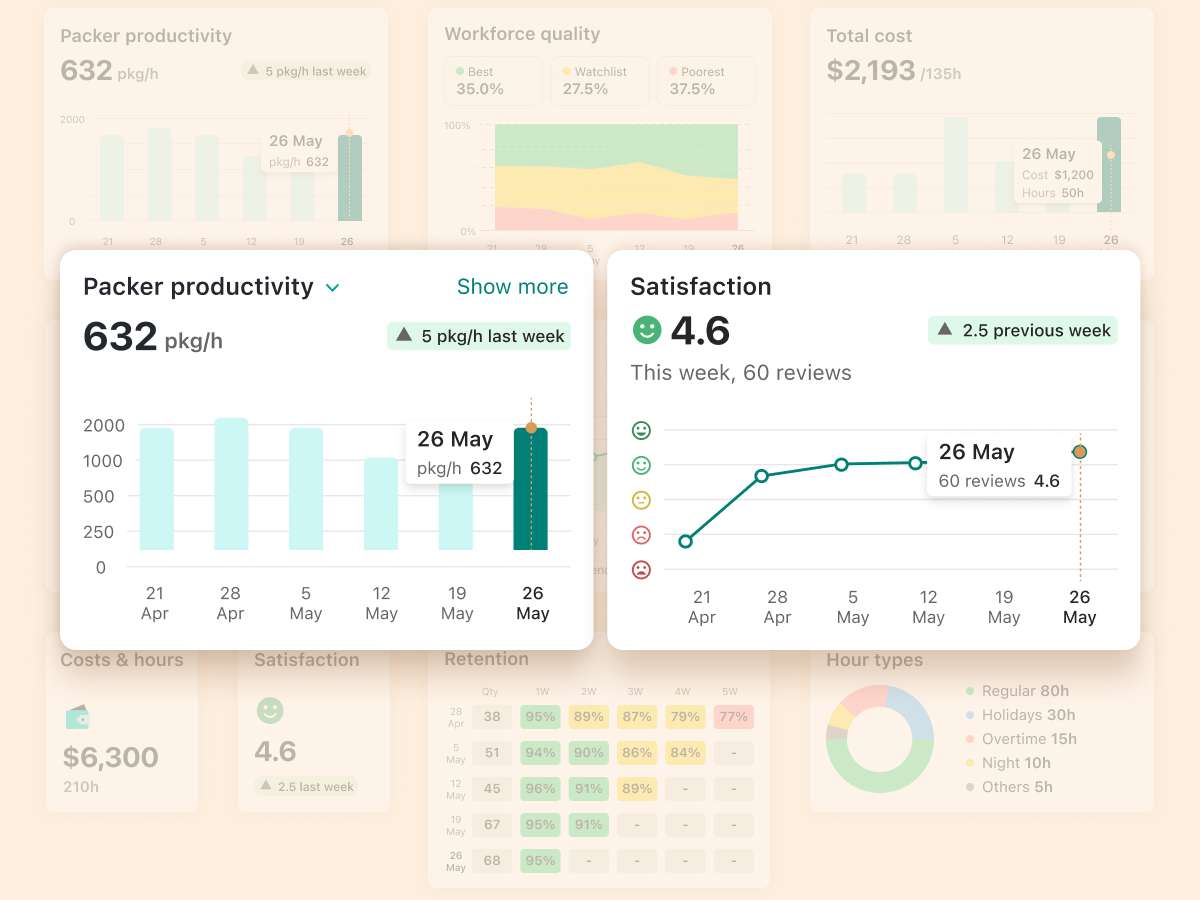Click the $6,300 value in Costs & hours
The image size is (1200, 900).
coord(110,757)
